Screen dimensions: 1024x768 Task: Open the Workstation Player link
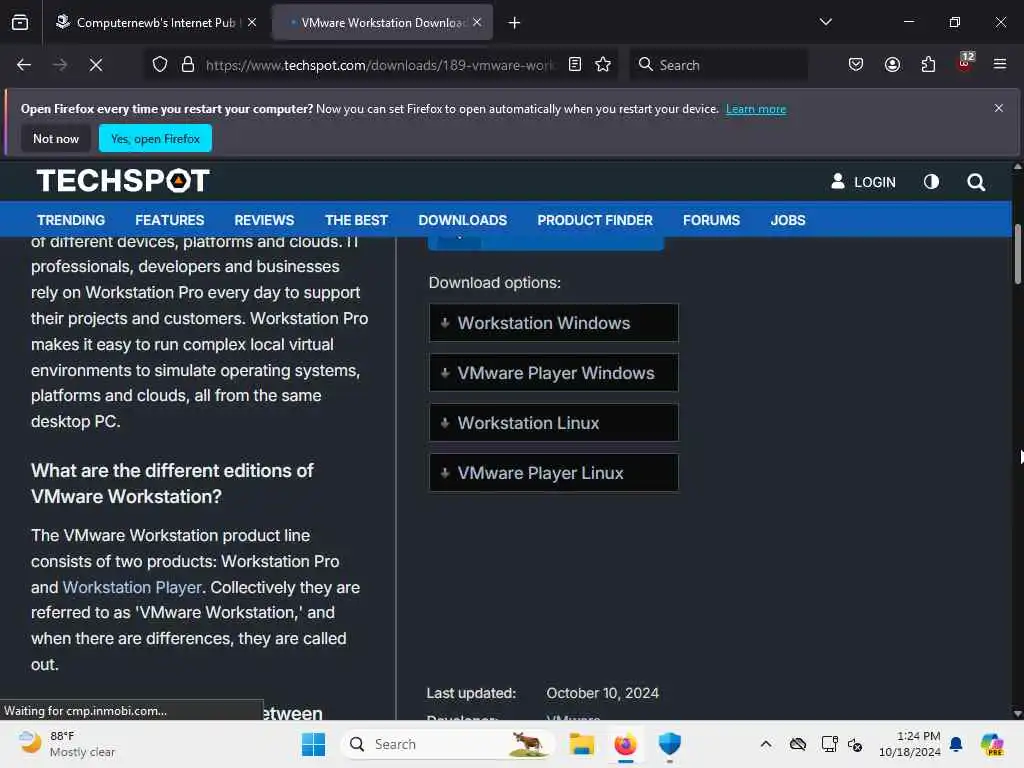(132, 587)
